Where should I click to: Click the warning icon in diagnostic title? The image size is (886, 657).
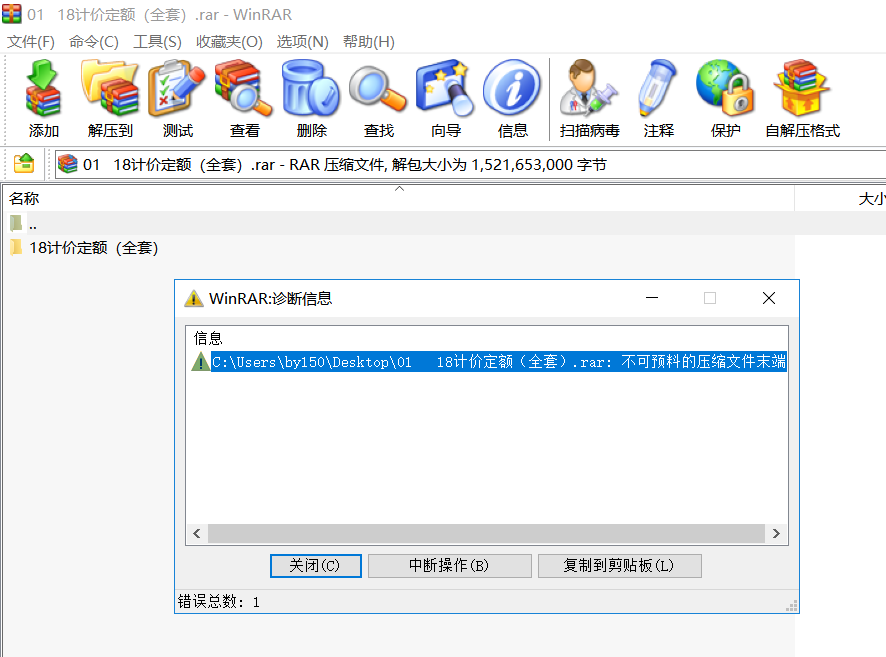coord(194,298)
